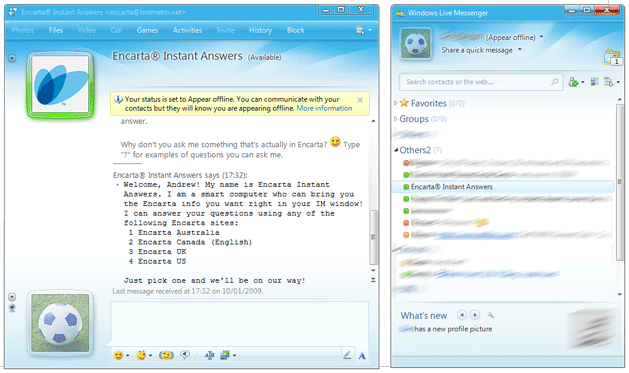The height and width of the screenshot is (373, 629).
Task: Follow the More information link
Action: tap(324, 108)
